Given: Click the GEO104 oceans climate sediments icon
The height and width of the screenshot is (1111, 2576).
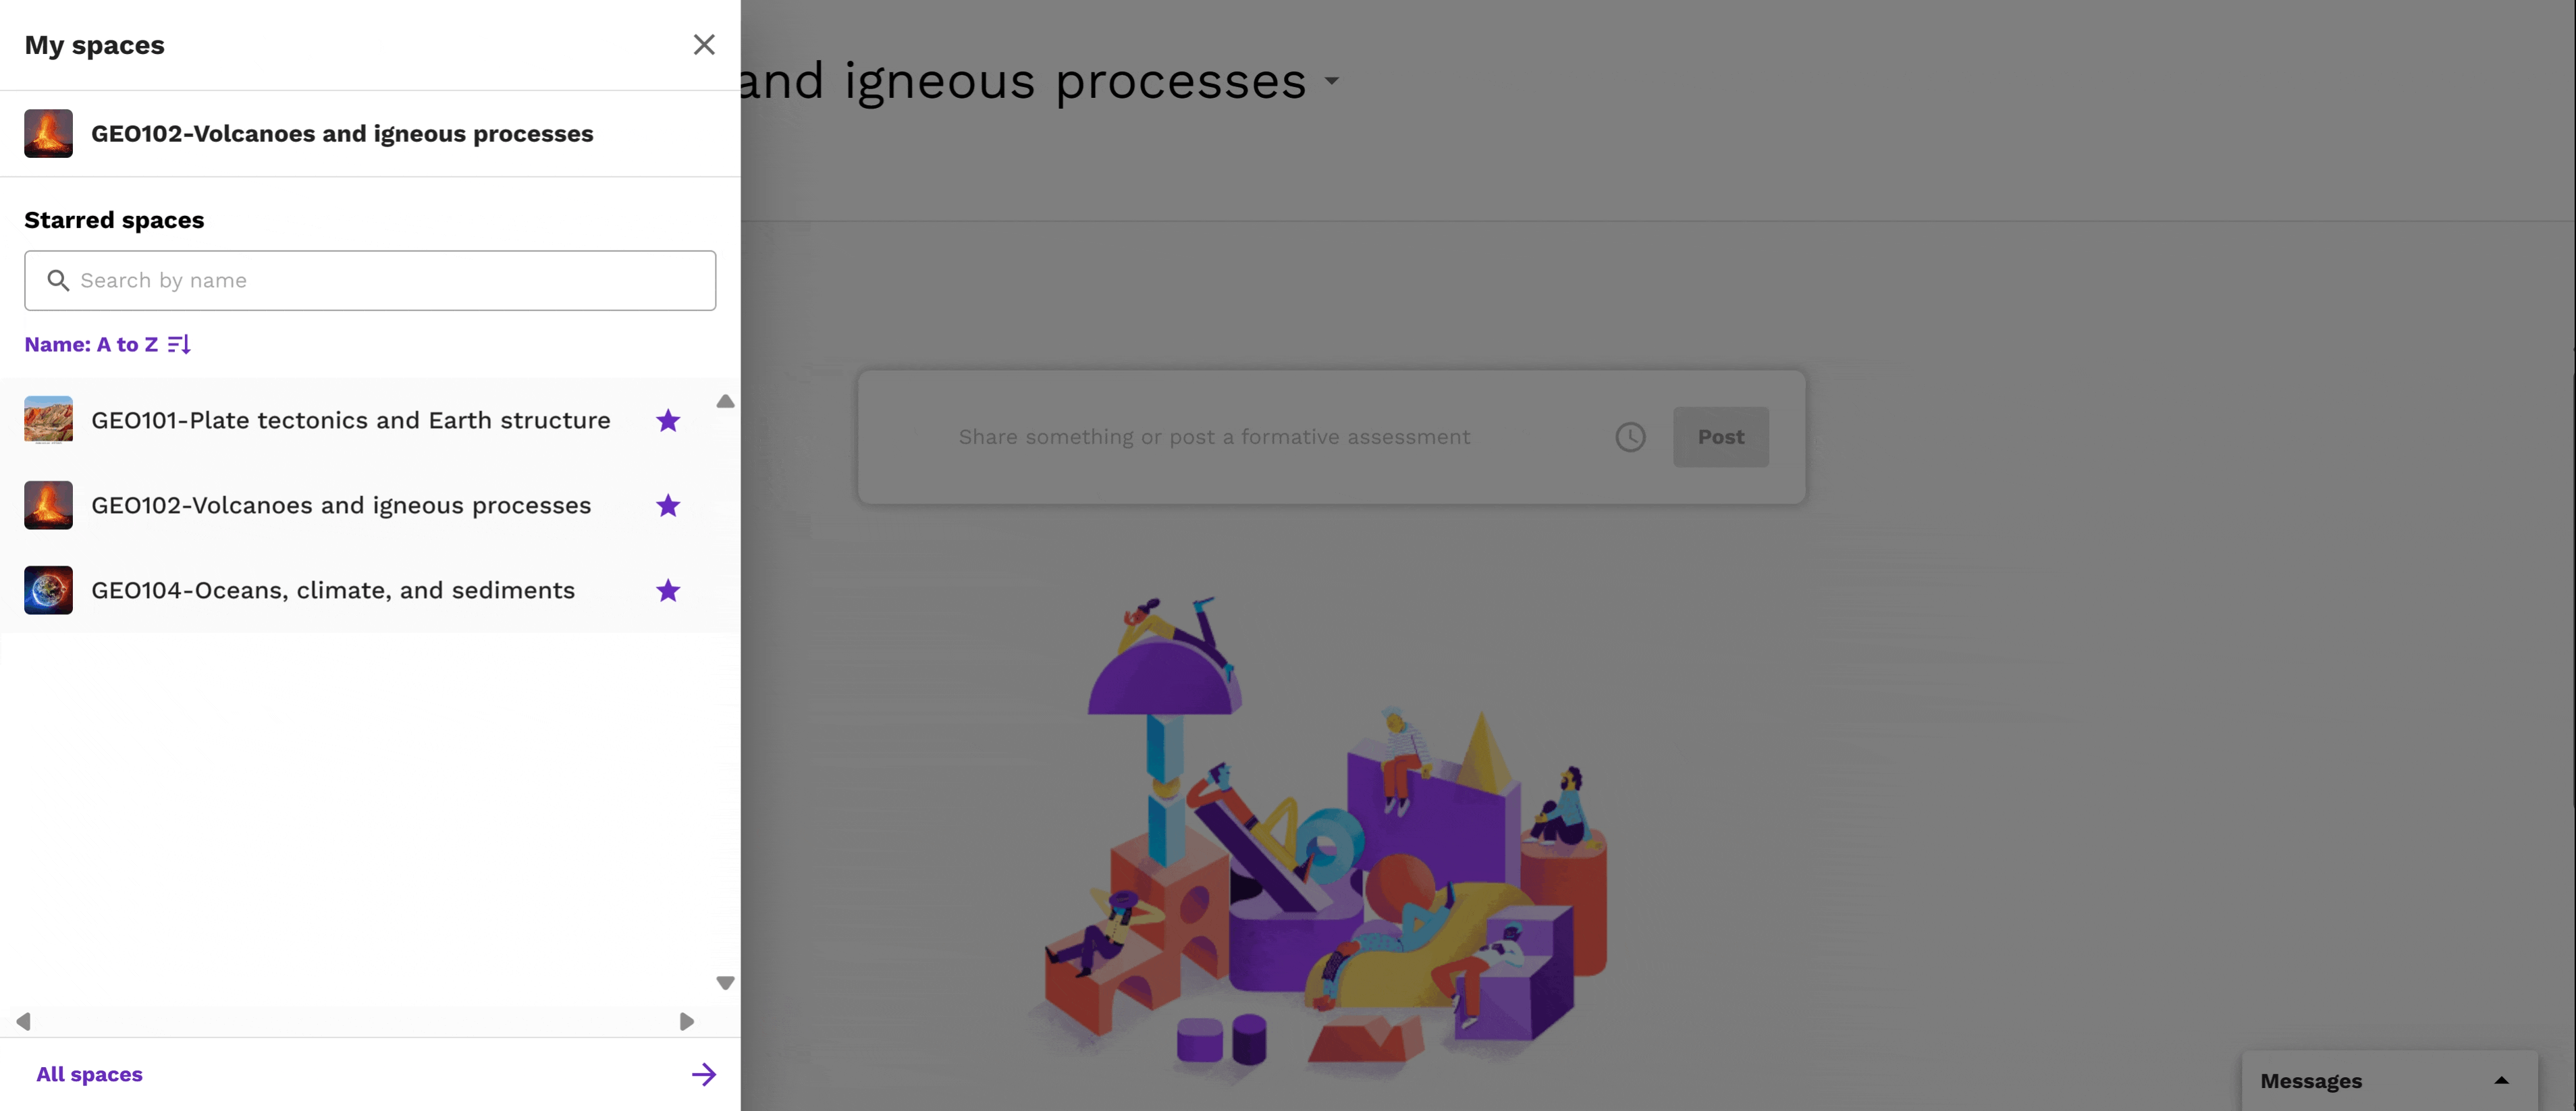Looking at the screenshot, I should point(48,589).
